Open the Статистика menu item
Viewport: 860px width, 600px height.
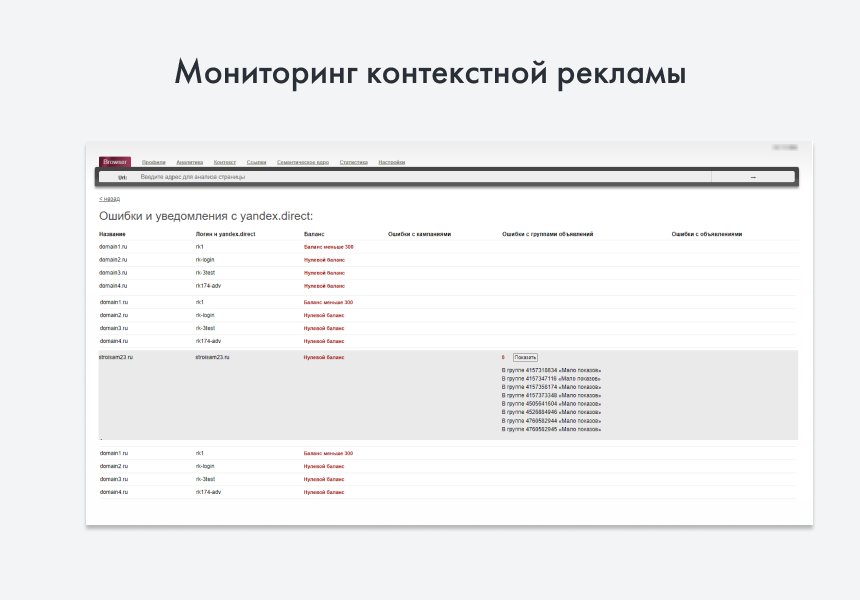click(354, 162)
